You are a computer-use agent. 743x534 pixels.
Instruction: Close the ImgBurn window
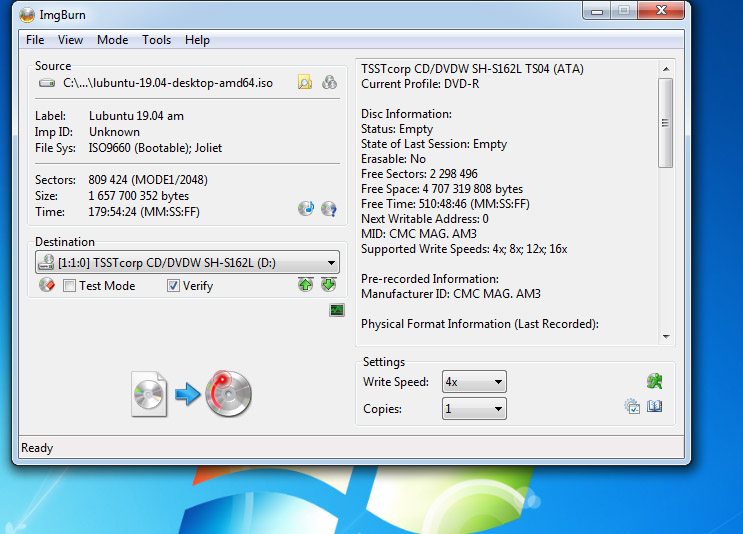click(661, 10)
